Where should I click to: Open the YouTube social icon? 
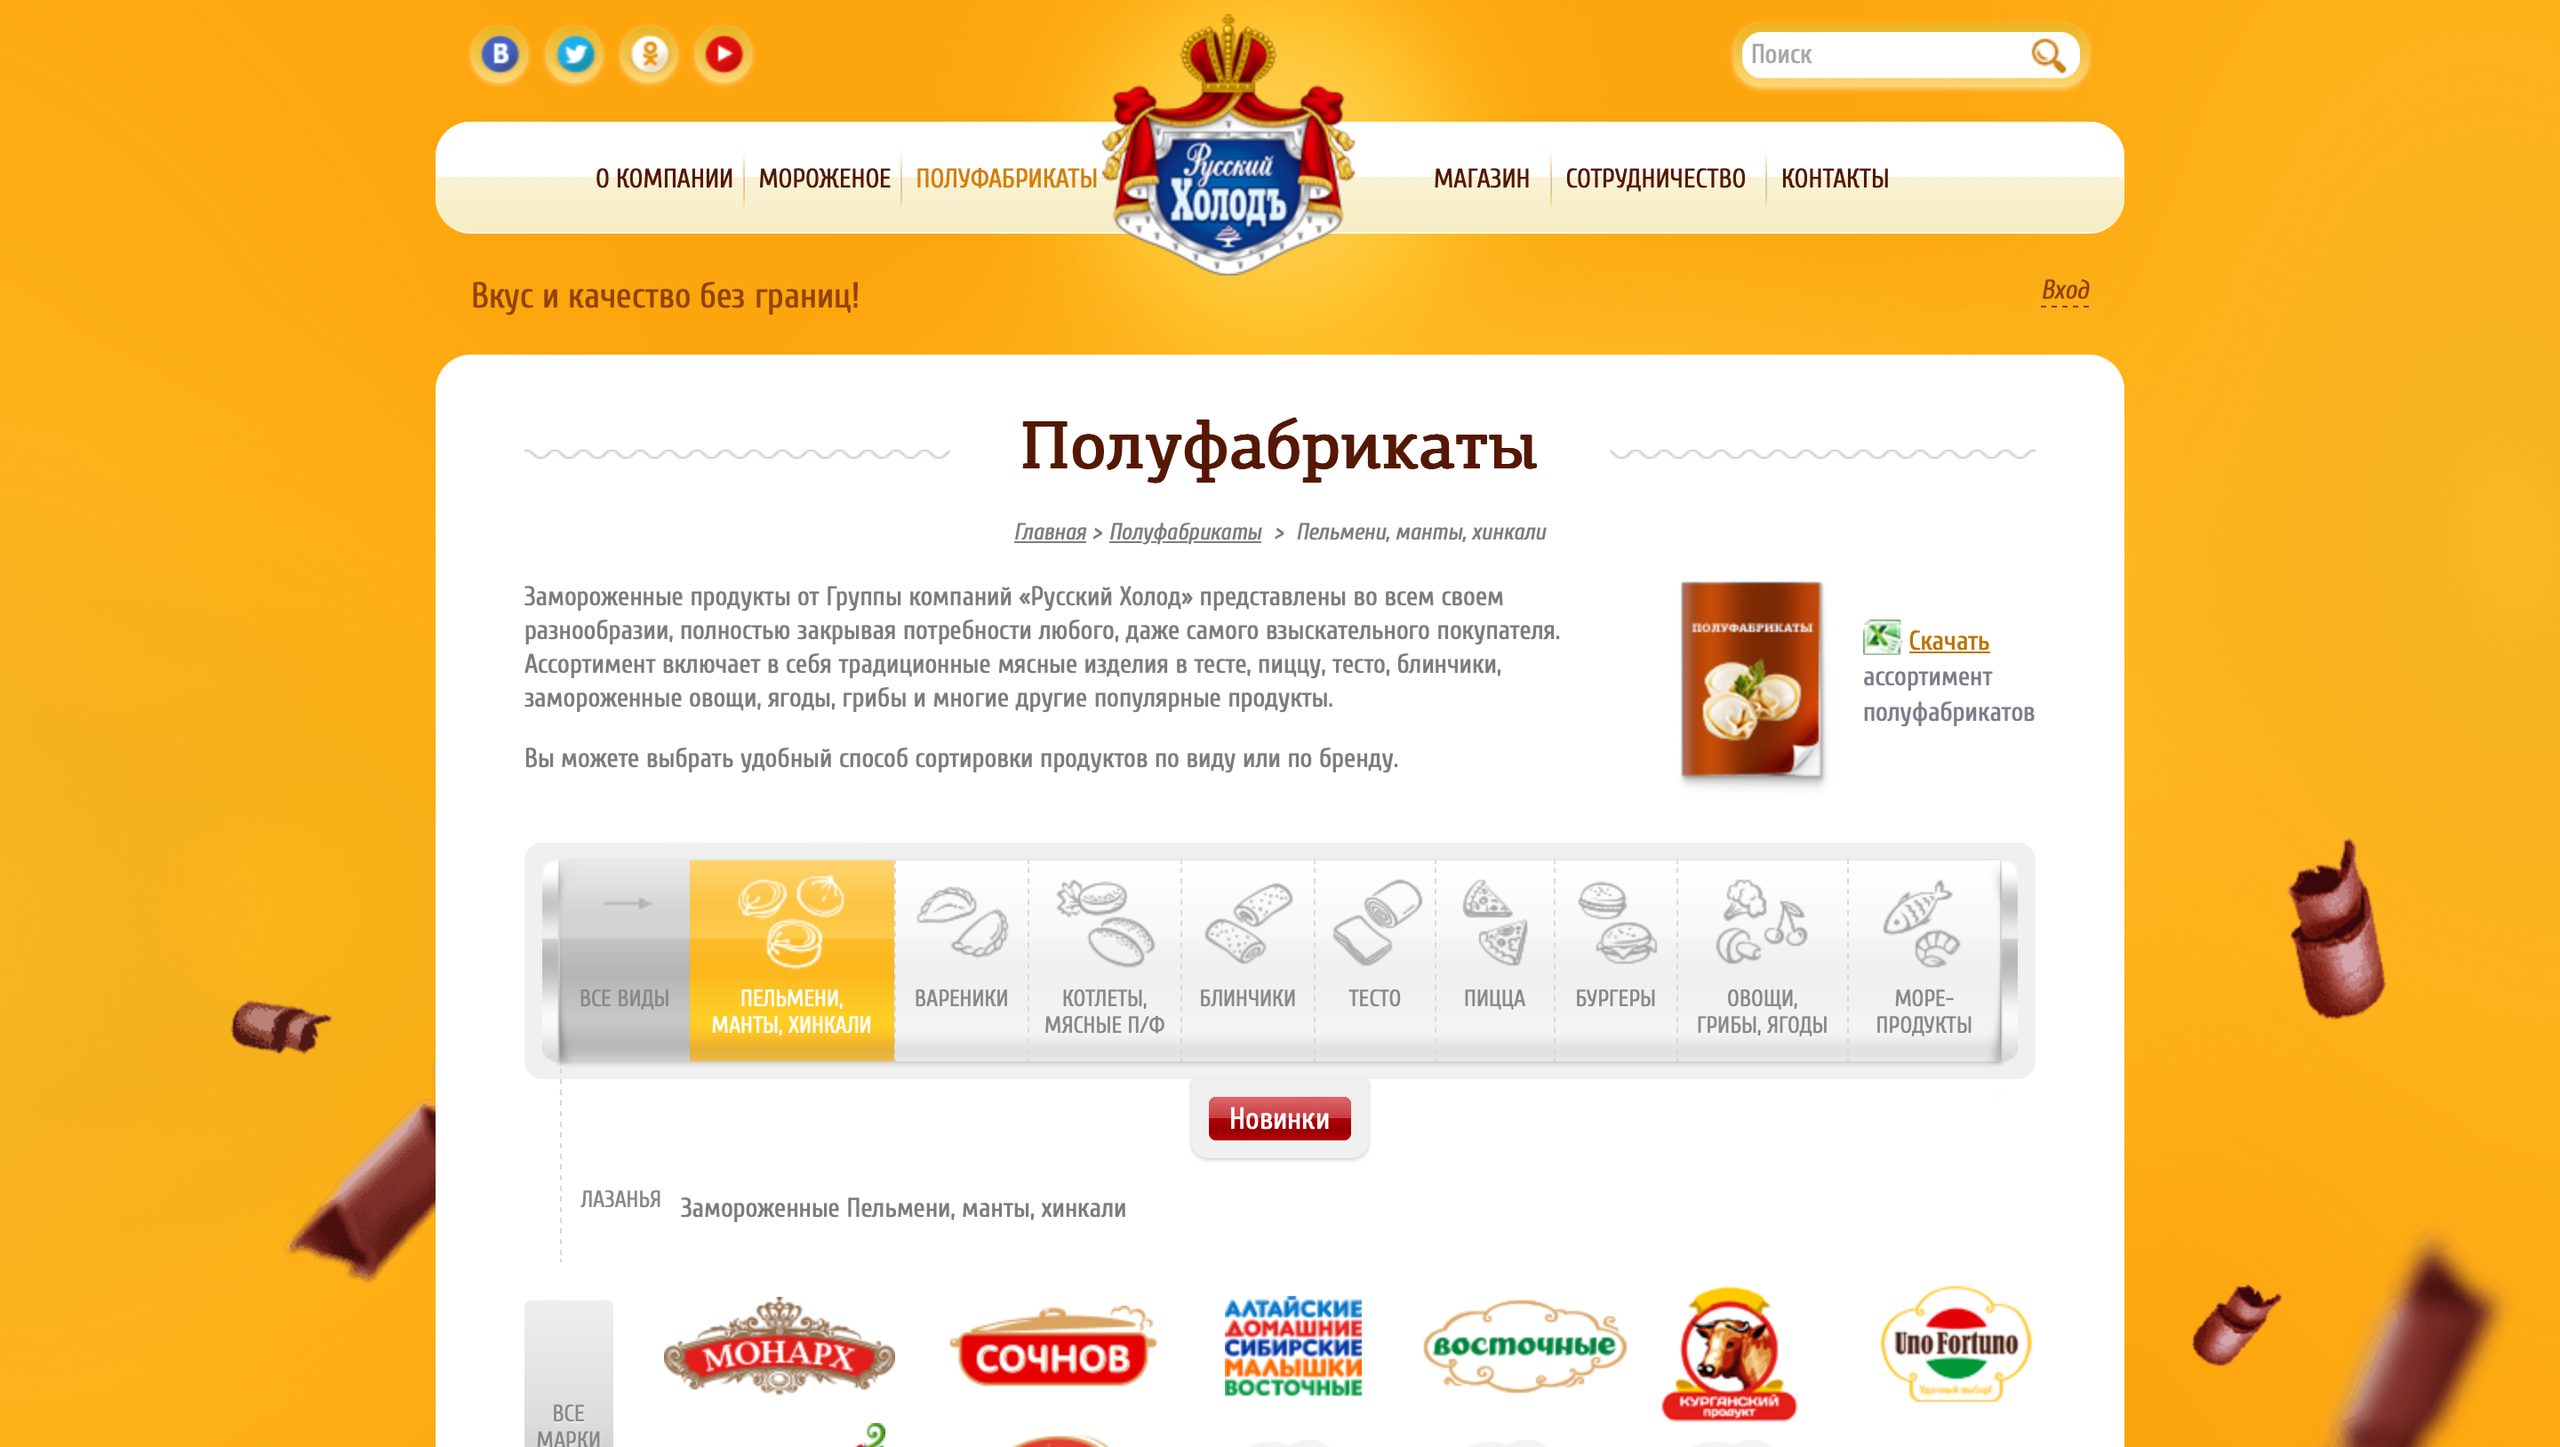click(724, 54)
